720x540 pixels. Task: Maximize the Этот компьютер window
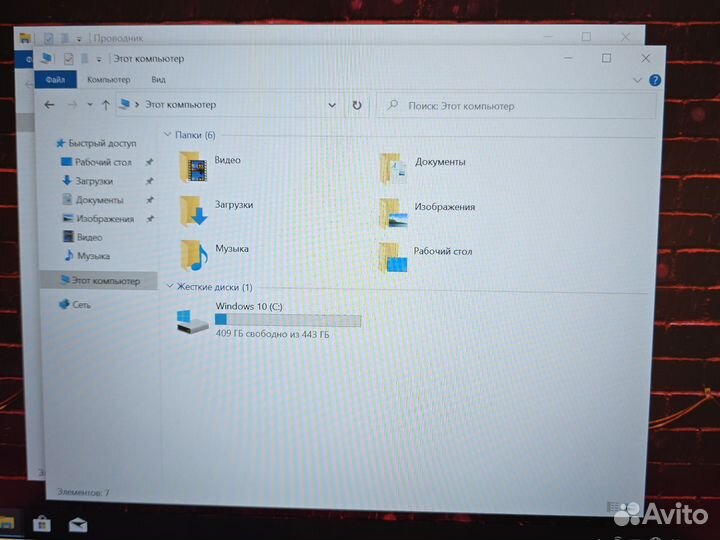pos(606,58)
